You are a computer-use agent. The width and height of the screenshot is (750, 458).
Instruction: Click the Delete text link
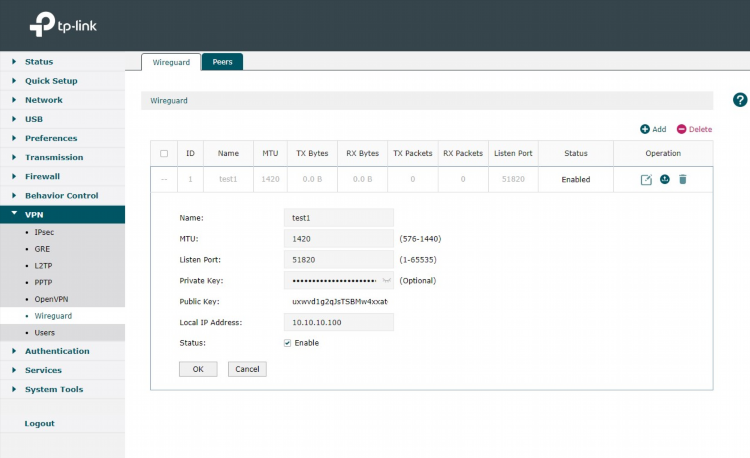tap(700, 129)
